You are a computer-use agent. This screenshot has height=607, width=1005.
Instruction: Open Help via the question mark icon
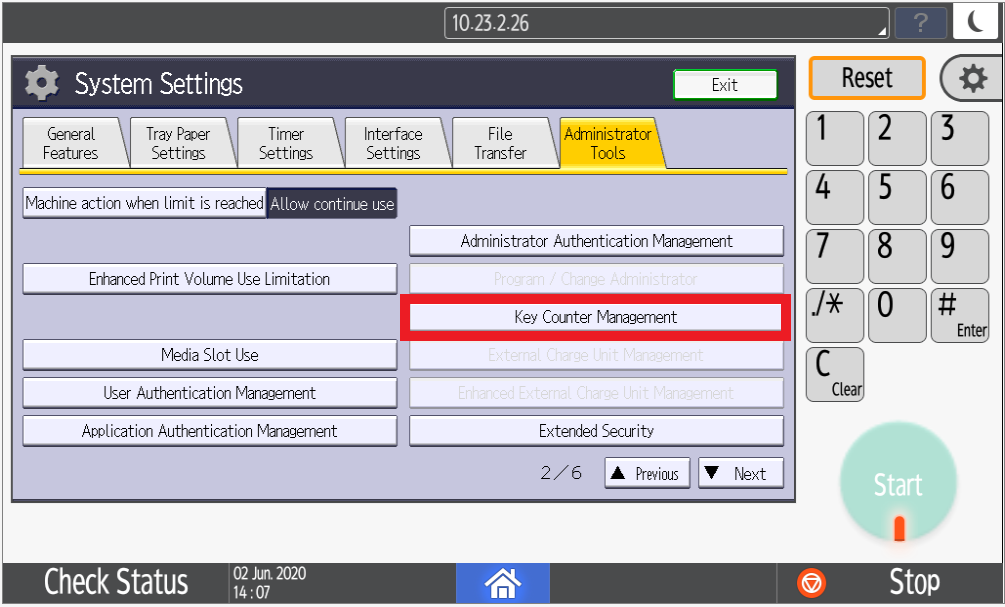point(919,22)
